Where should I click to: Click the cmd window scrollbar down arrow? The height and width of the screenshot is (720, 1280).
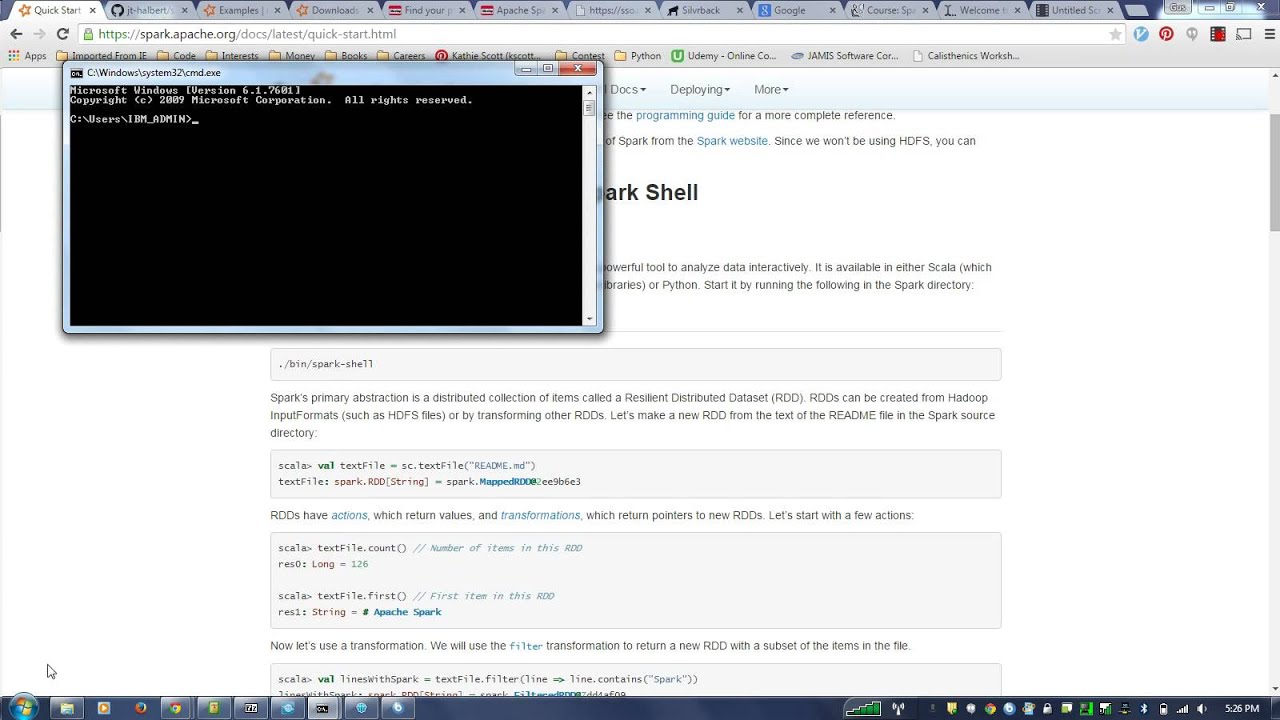[590, 320]
